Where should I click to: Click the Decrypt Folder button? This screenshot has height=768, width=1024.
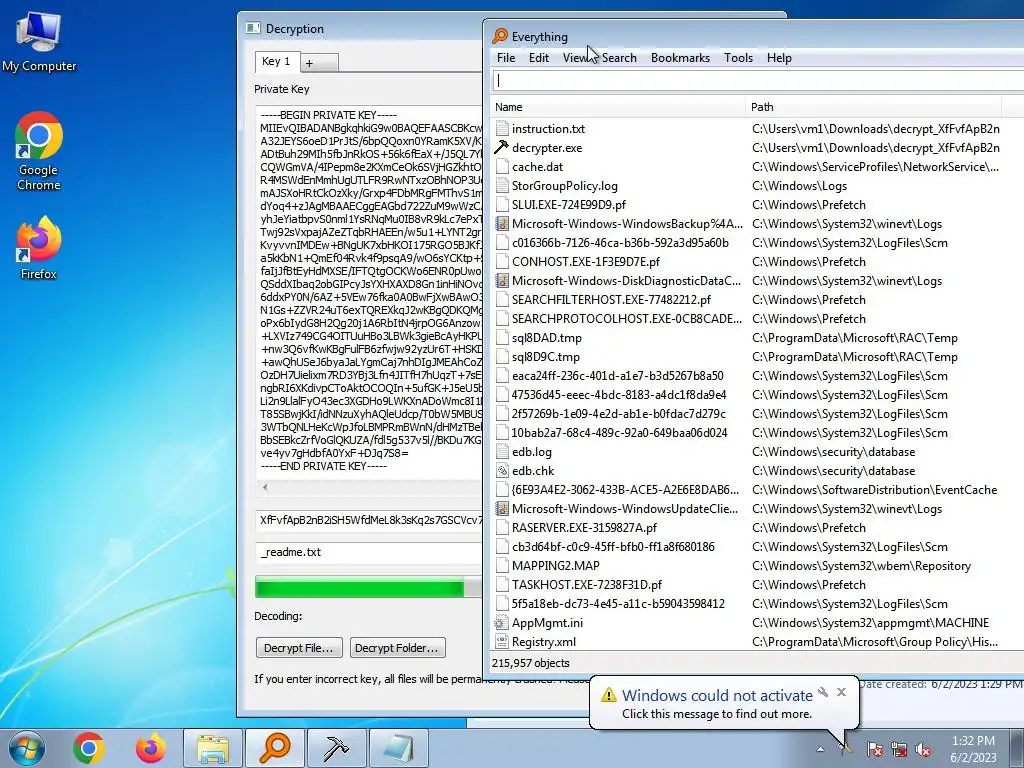[x=397, y=648]
